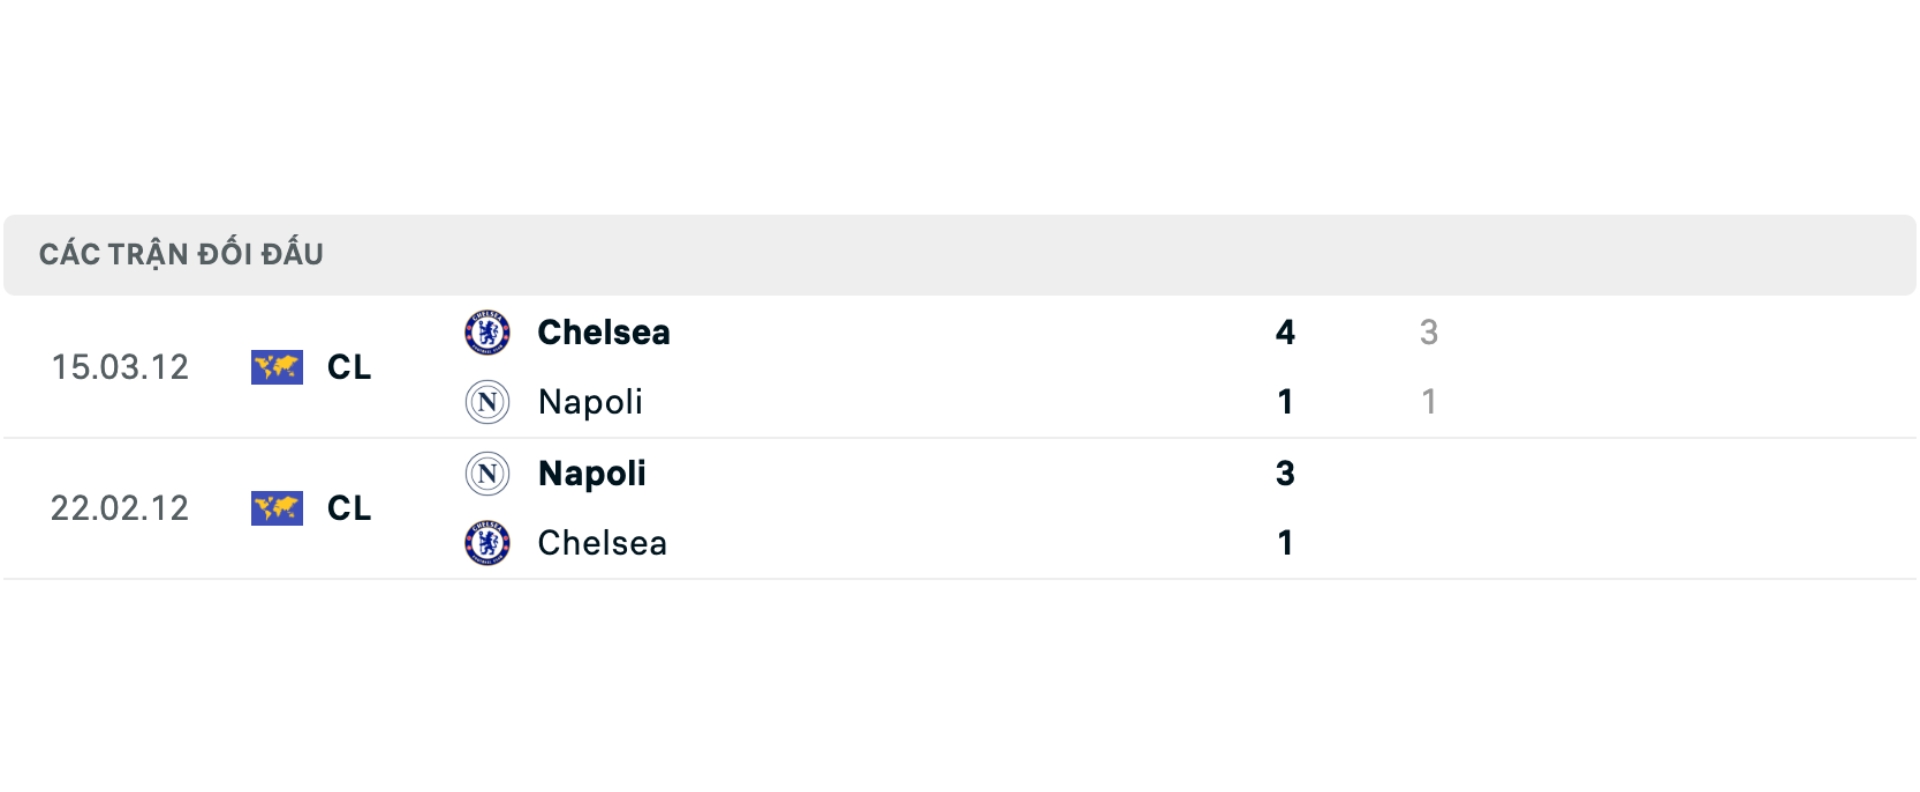Screen dimensions: 1920x792
Task: Click the Champions League globe icon for 22.02.12
Action: pos(277,508)
